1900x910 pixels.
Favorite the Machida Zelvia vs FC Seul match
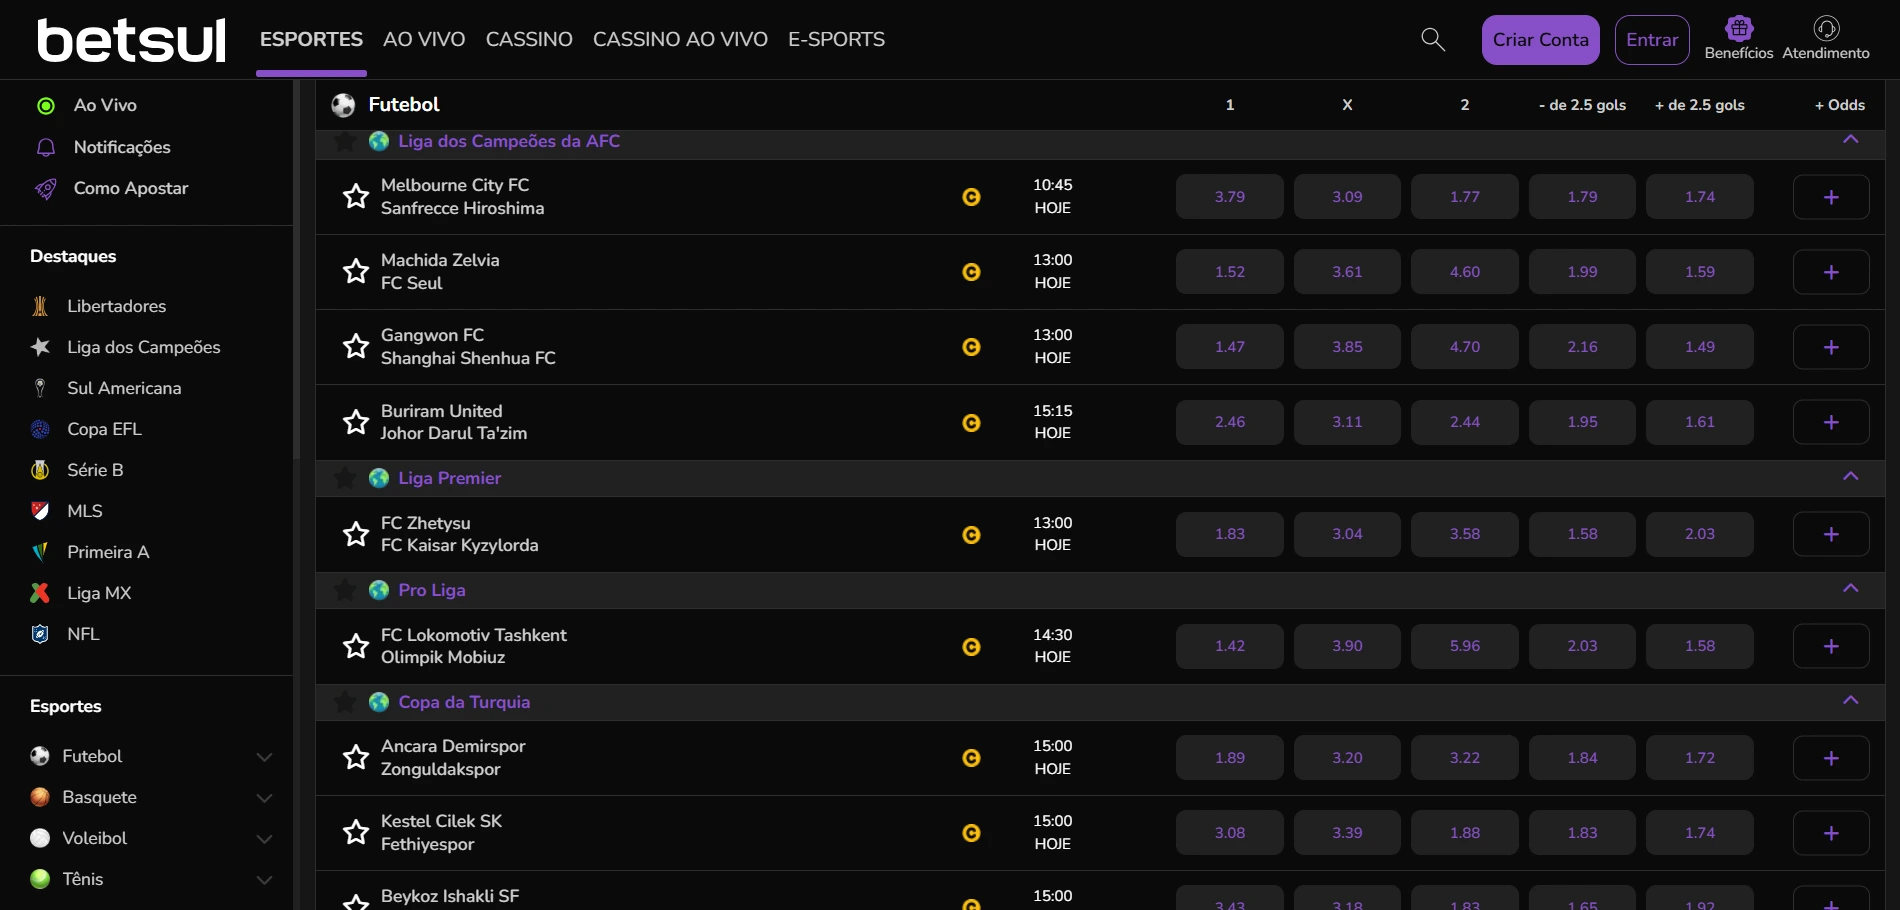[356, 271]
